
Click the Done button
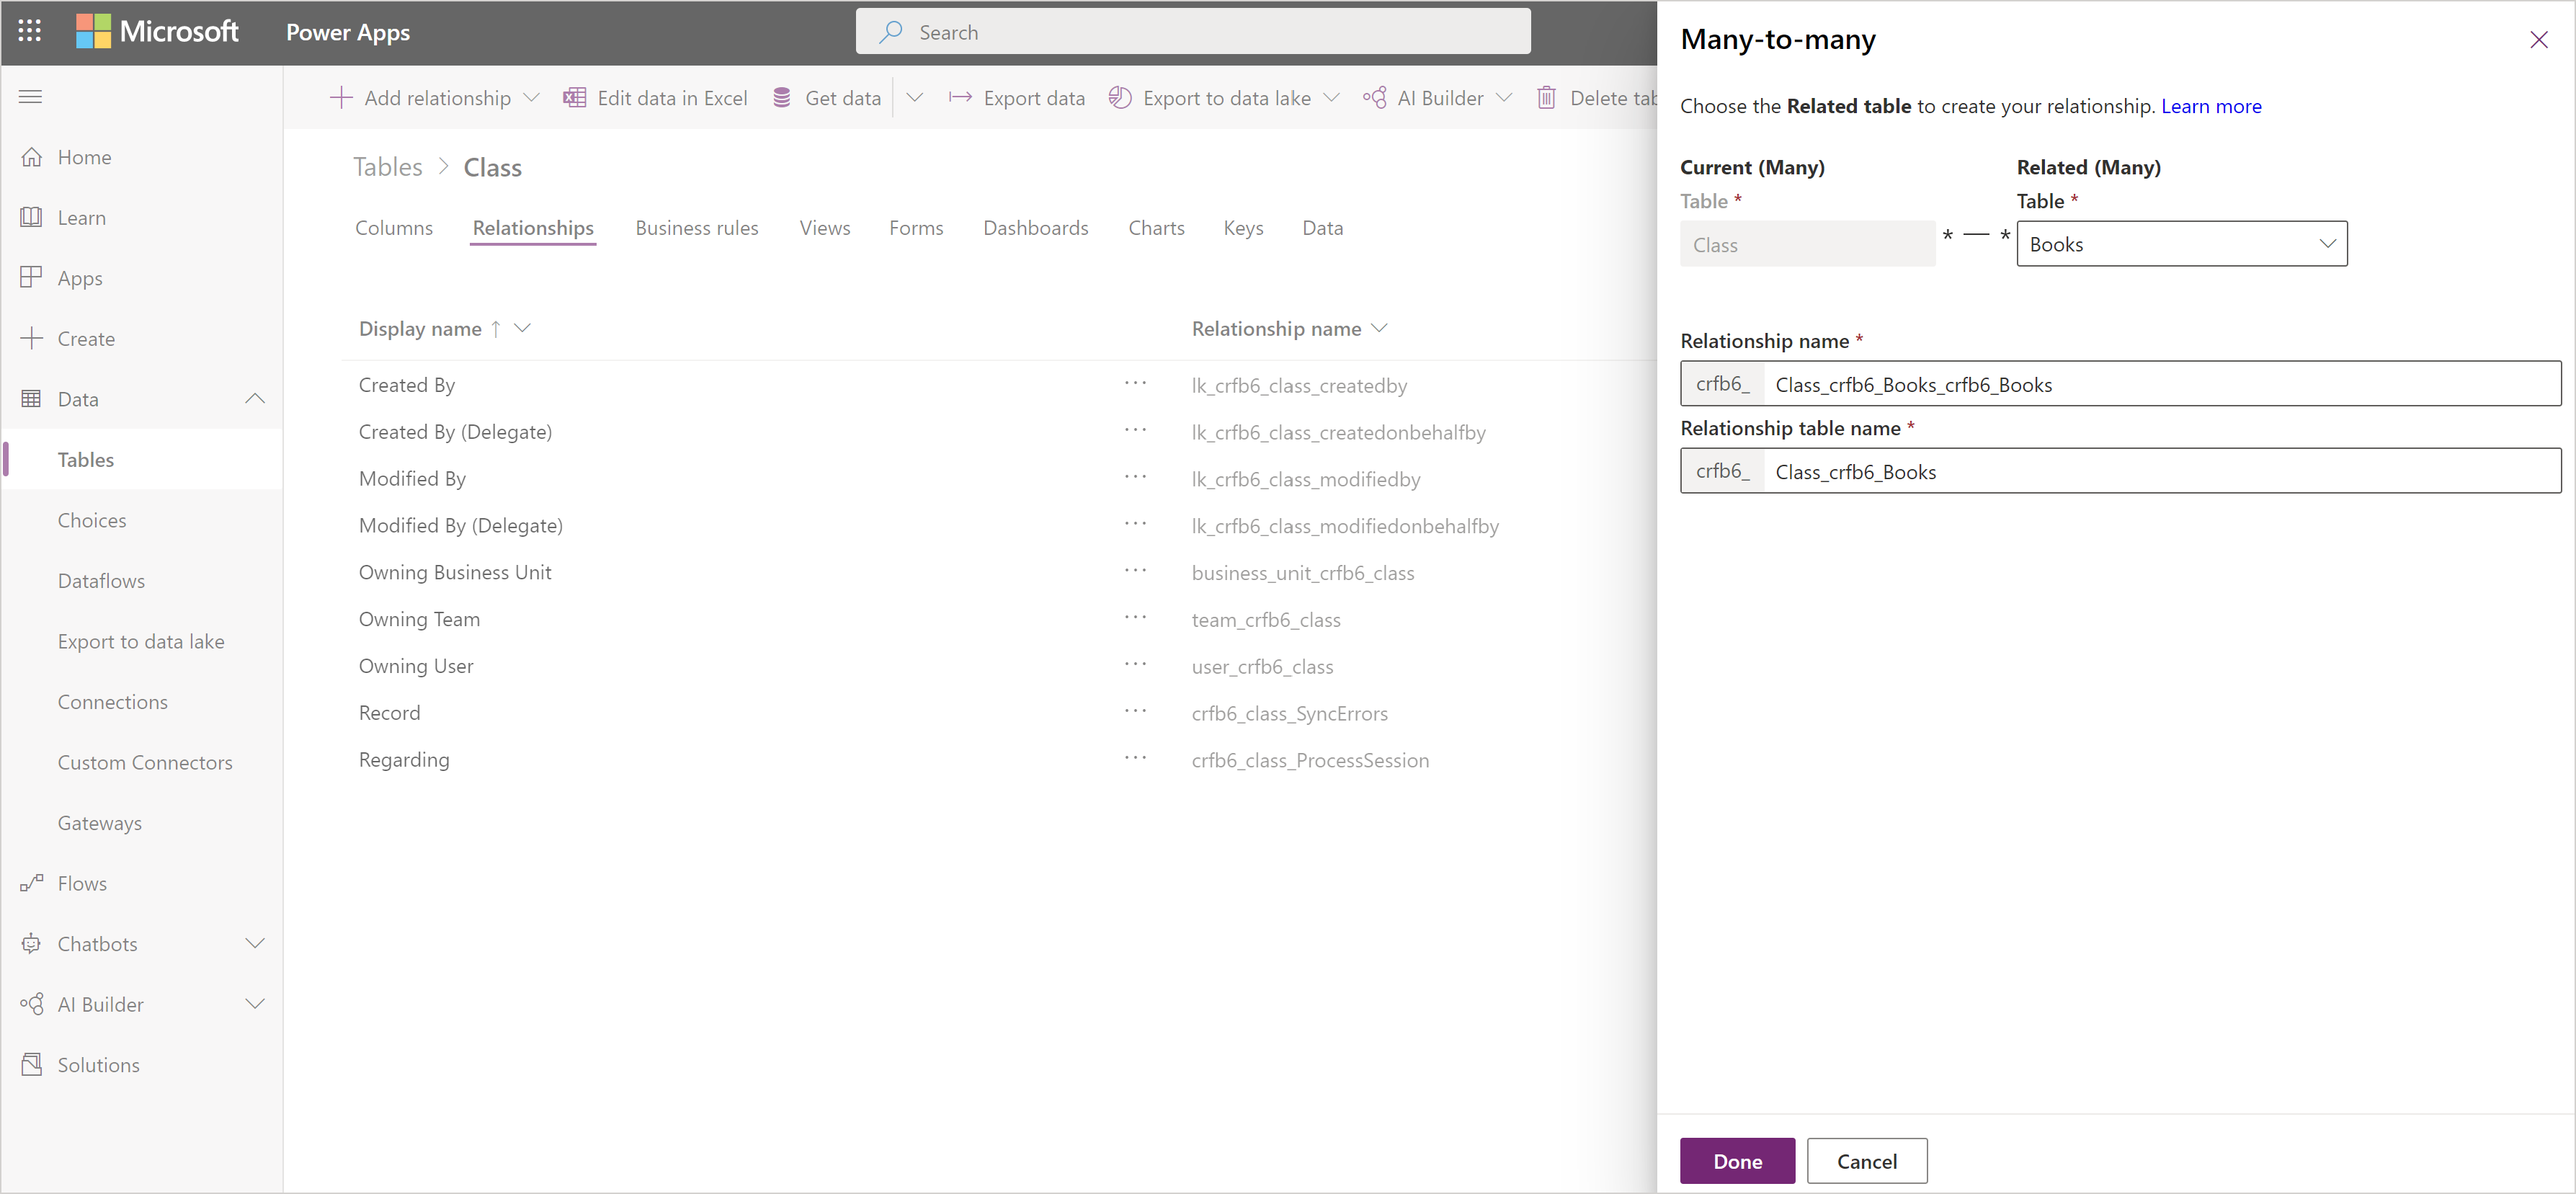[x=1737, y=1158]
